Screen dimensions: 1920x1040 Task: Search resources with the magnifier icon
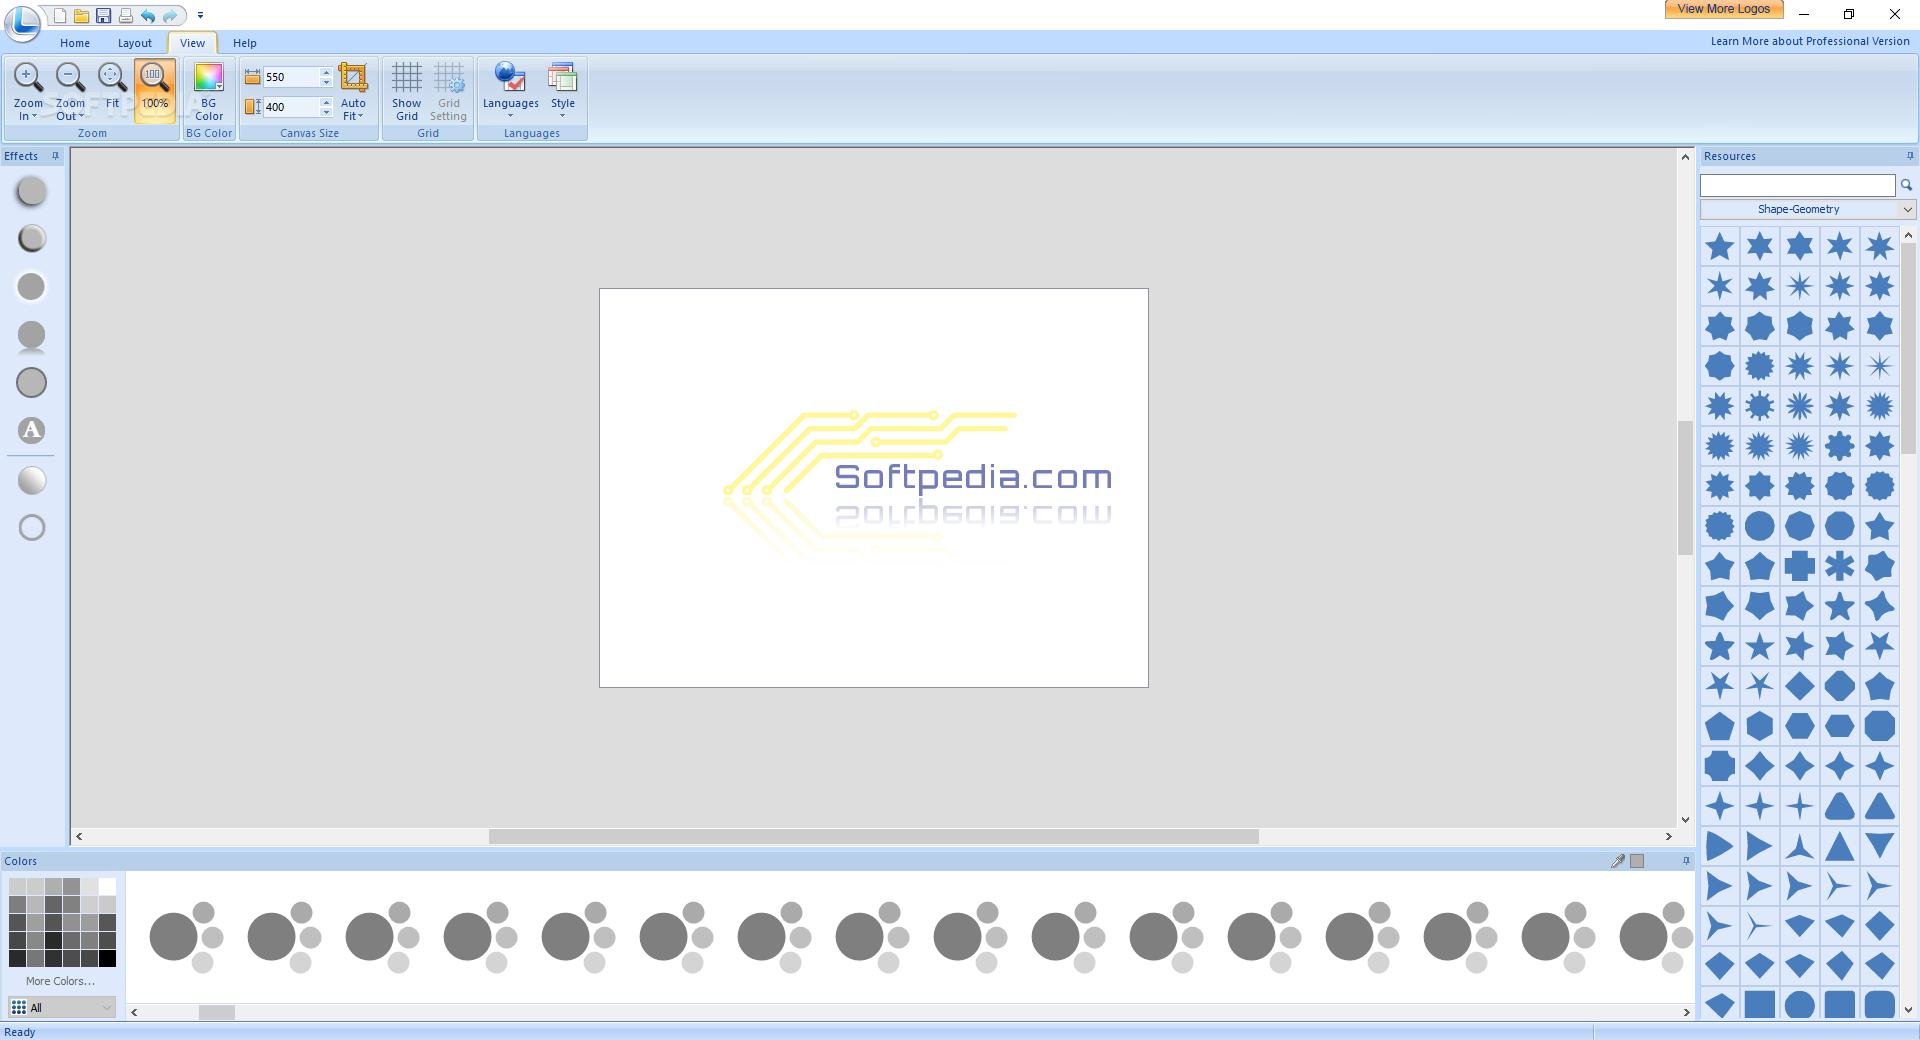(x=1906, y=185)
